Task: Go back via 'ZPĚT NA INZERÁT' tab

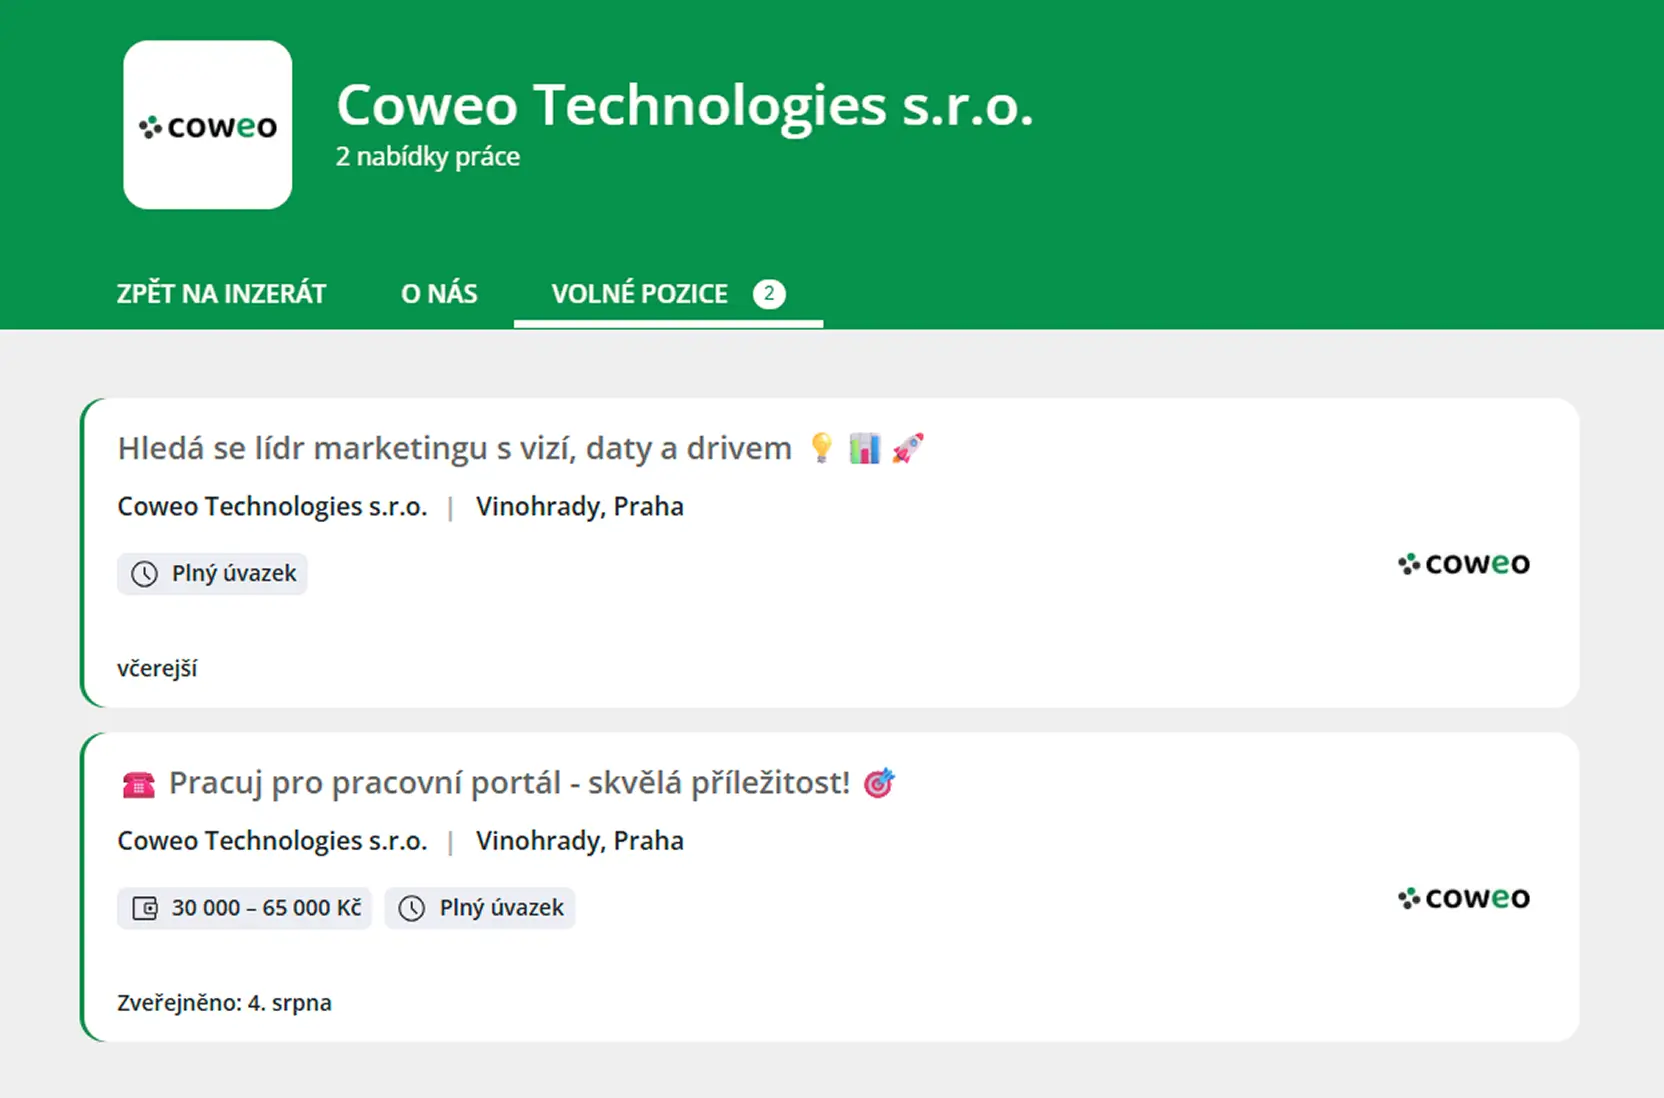Action: tap(221, 294)
